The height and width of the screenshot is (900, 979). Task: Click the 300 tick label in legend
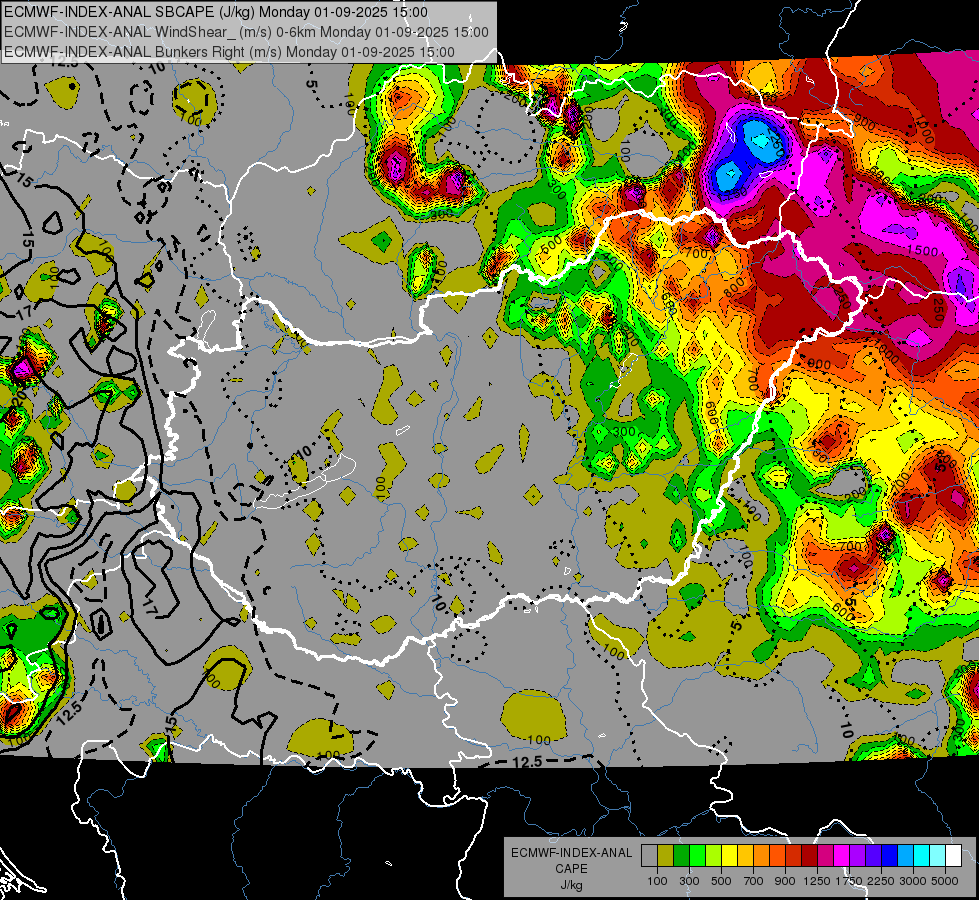(689, 881)
